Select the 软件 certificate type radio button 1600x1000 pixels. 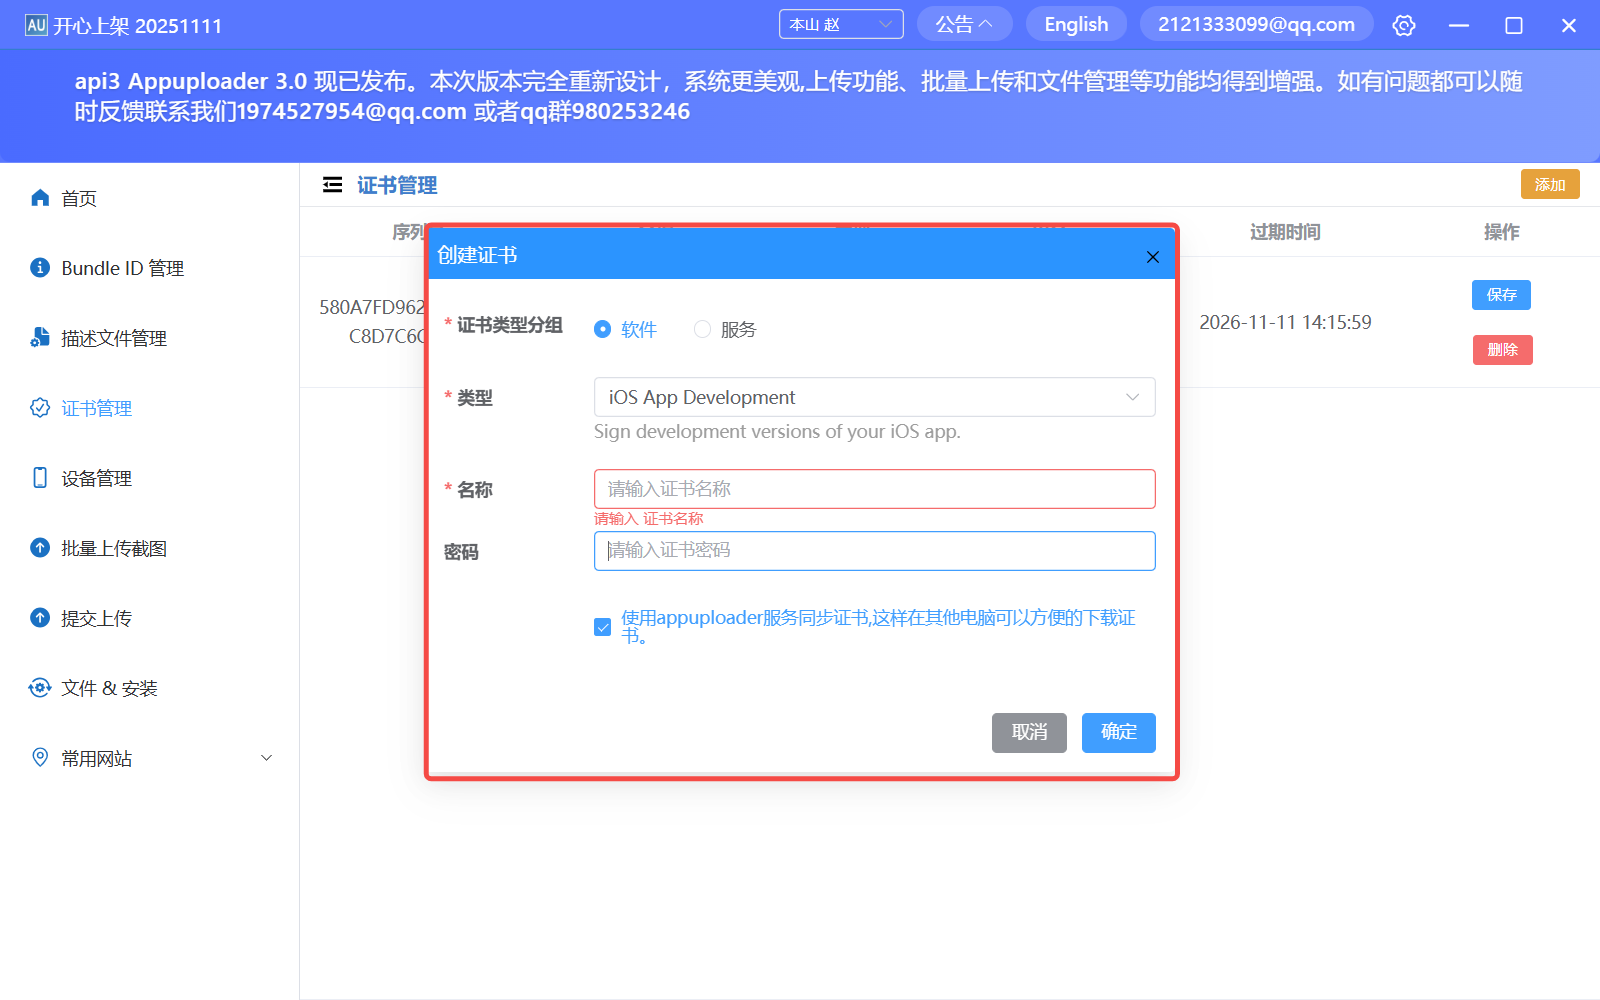[x=602, y=328]
